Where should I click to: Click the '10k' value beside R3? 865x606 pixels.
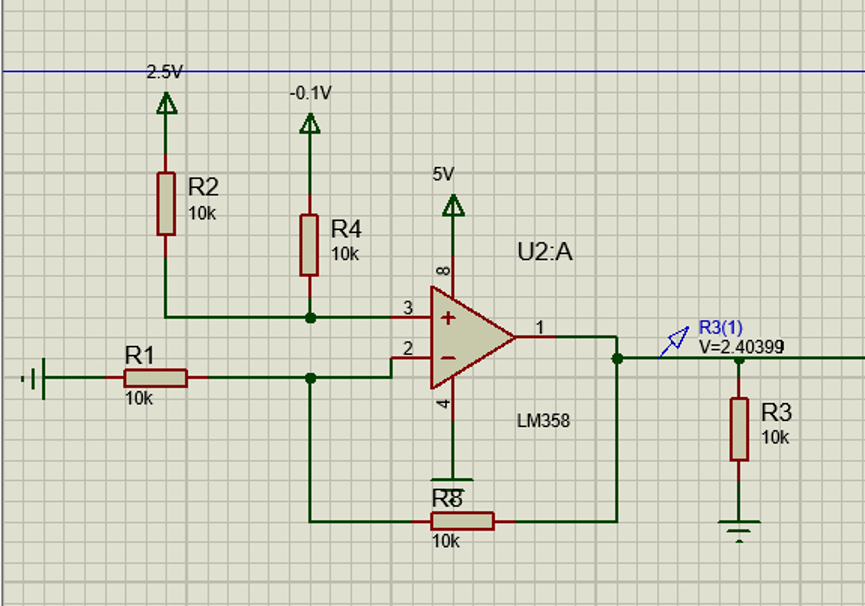click(x=775, y=437)
